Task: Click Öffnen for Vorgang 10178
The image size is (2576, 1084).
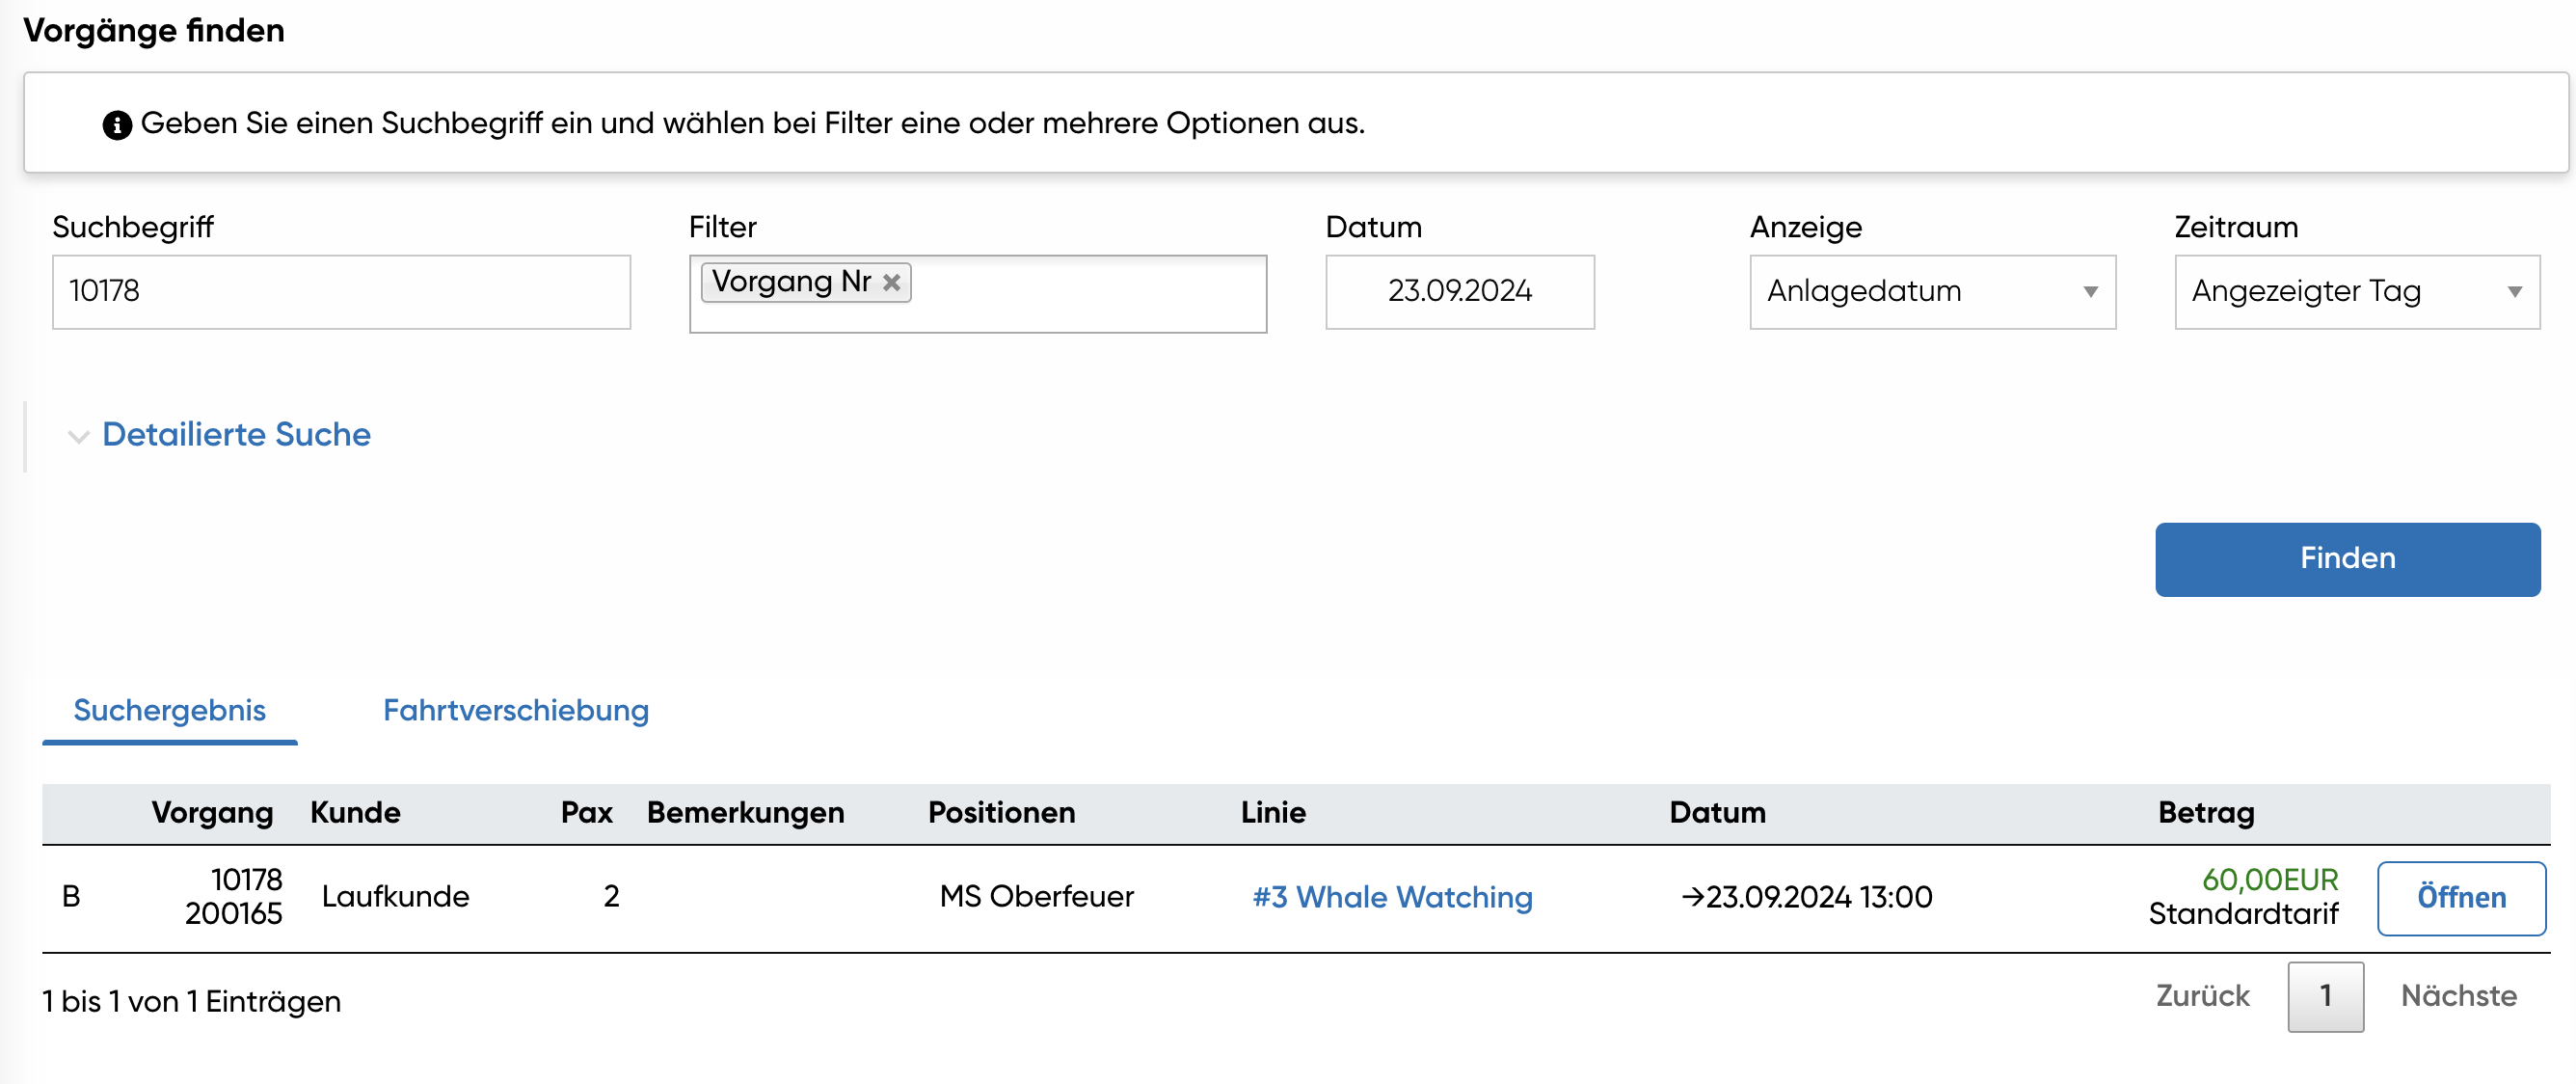Action: pos(2461,898)
